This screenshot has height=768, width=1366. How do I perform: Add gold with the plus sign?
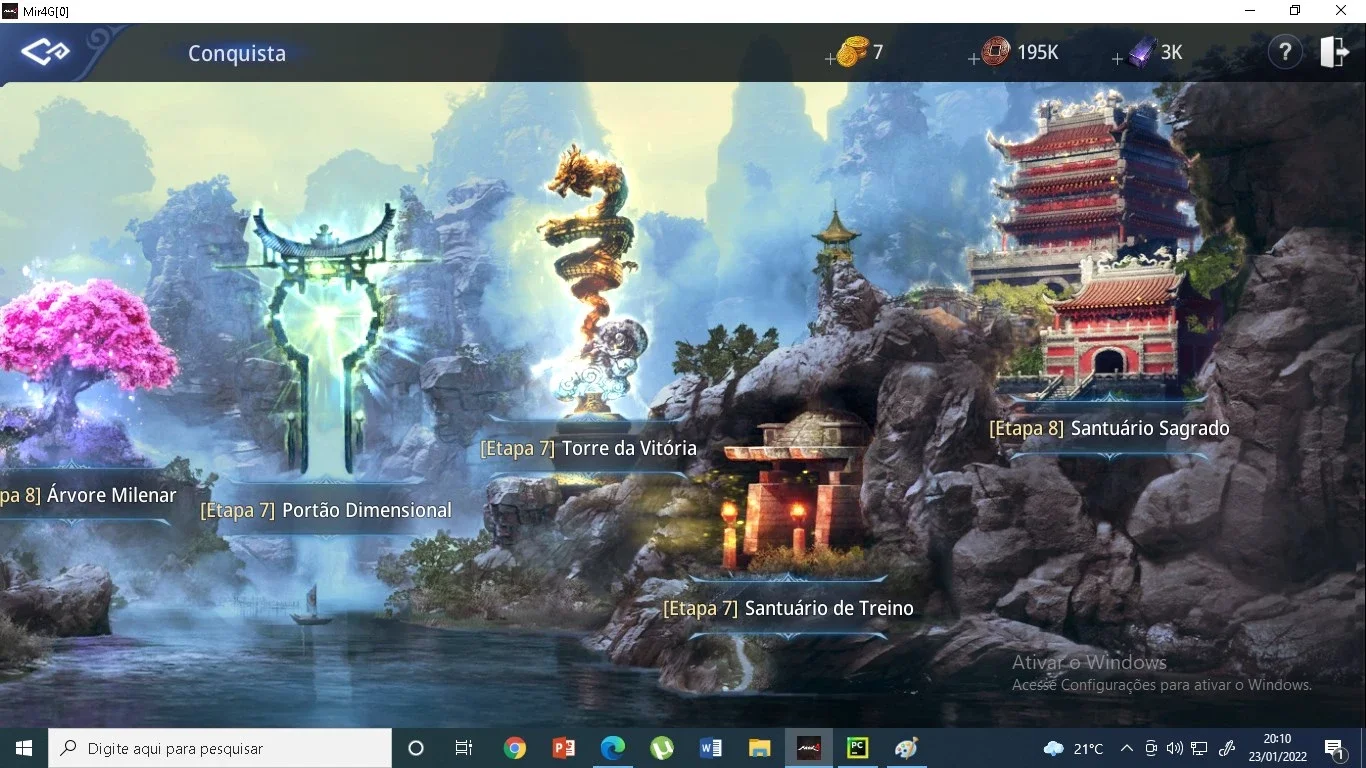pos(830,59)
